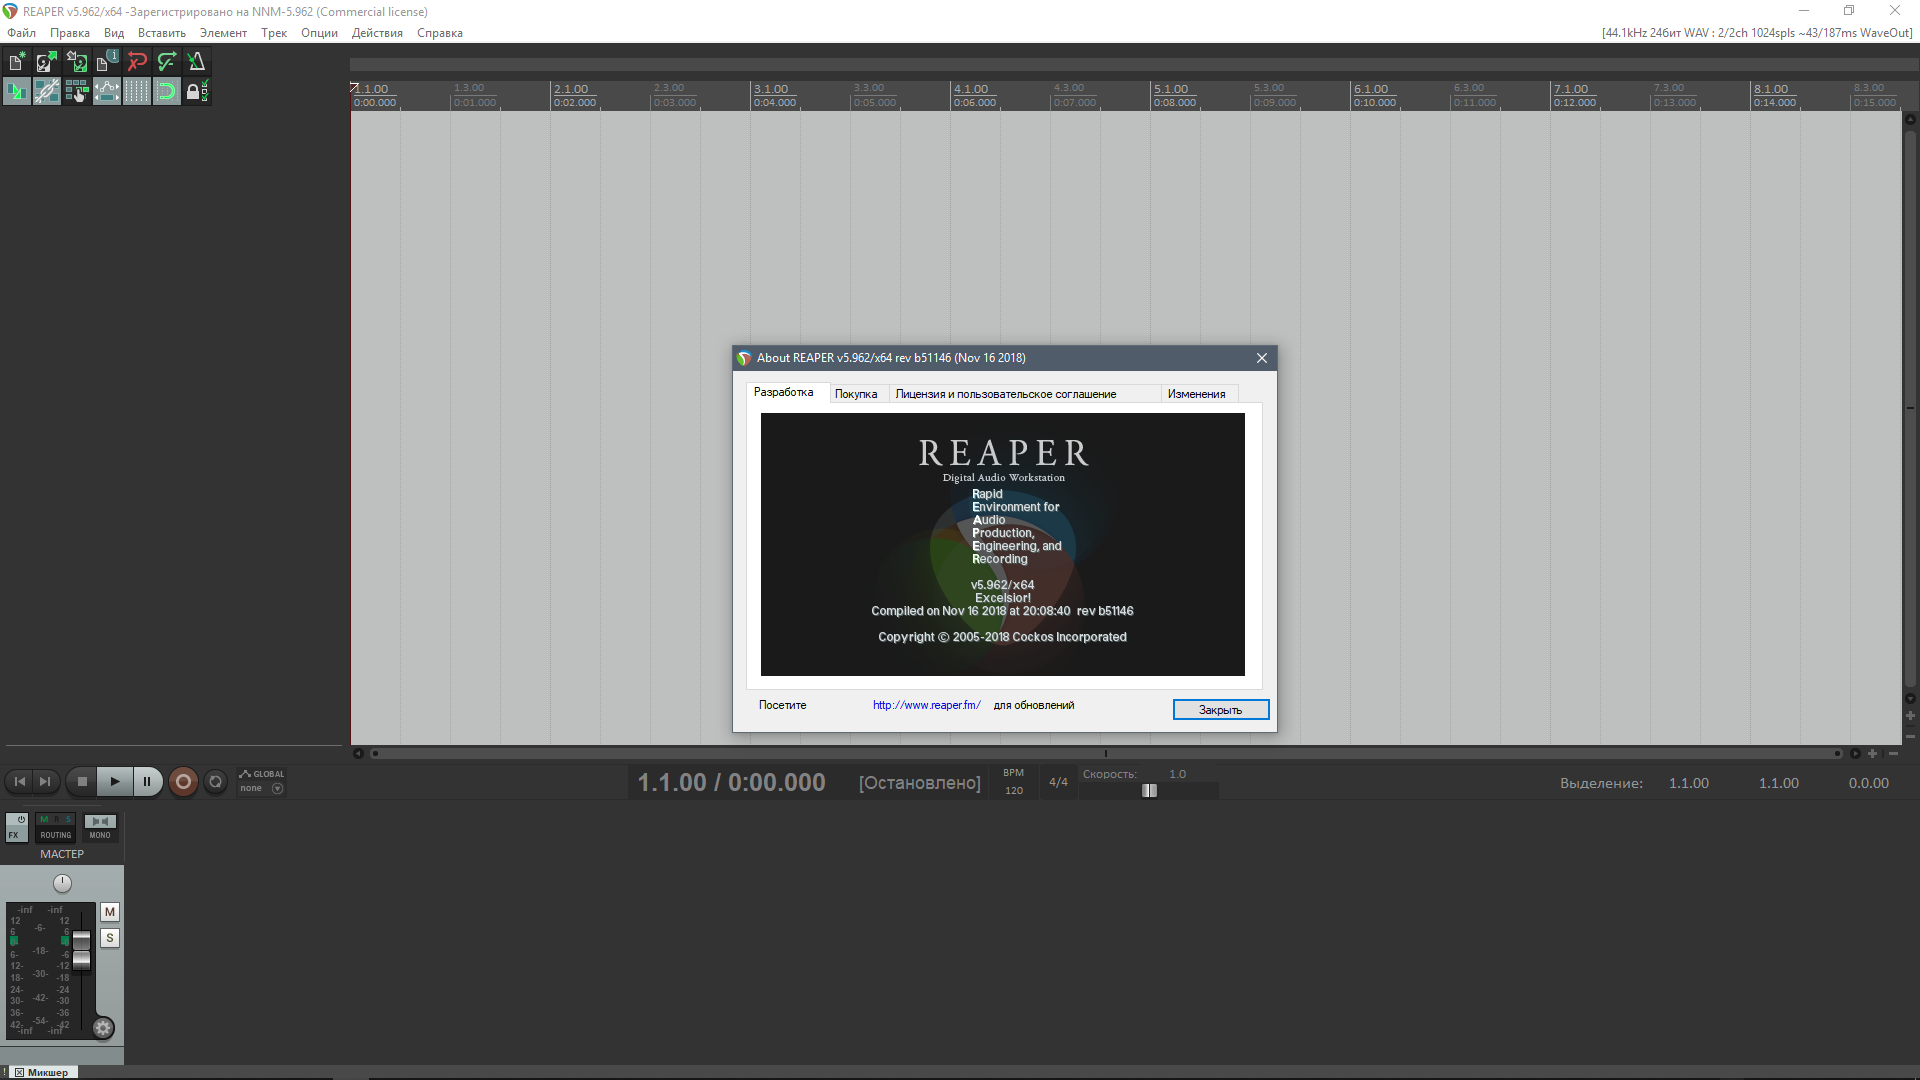Toggle master MONO button
Viewport: 1920px width, 1080px height.
tap(100, 827)
